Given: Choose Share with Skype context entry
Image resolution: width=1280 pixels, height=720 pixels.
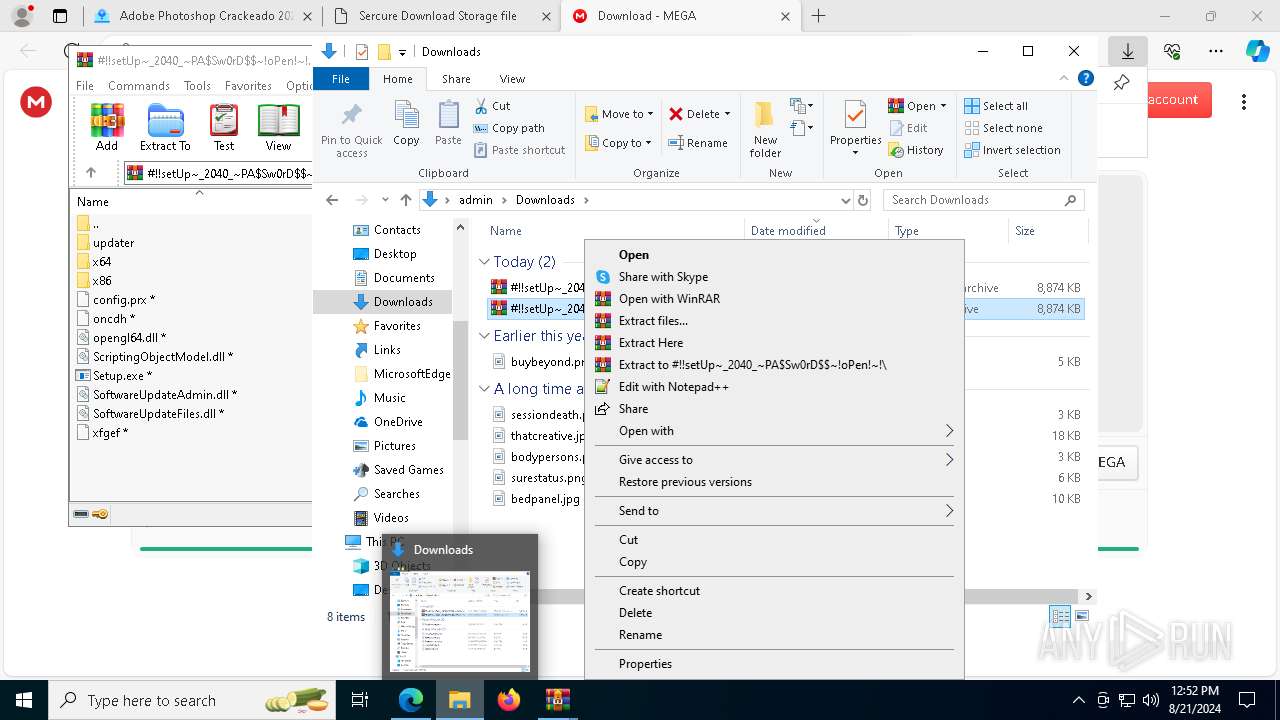Looking at the screenshot, I should [x=773, y=277].
